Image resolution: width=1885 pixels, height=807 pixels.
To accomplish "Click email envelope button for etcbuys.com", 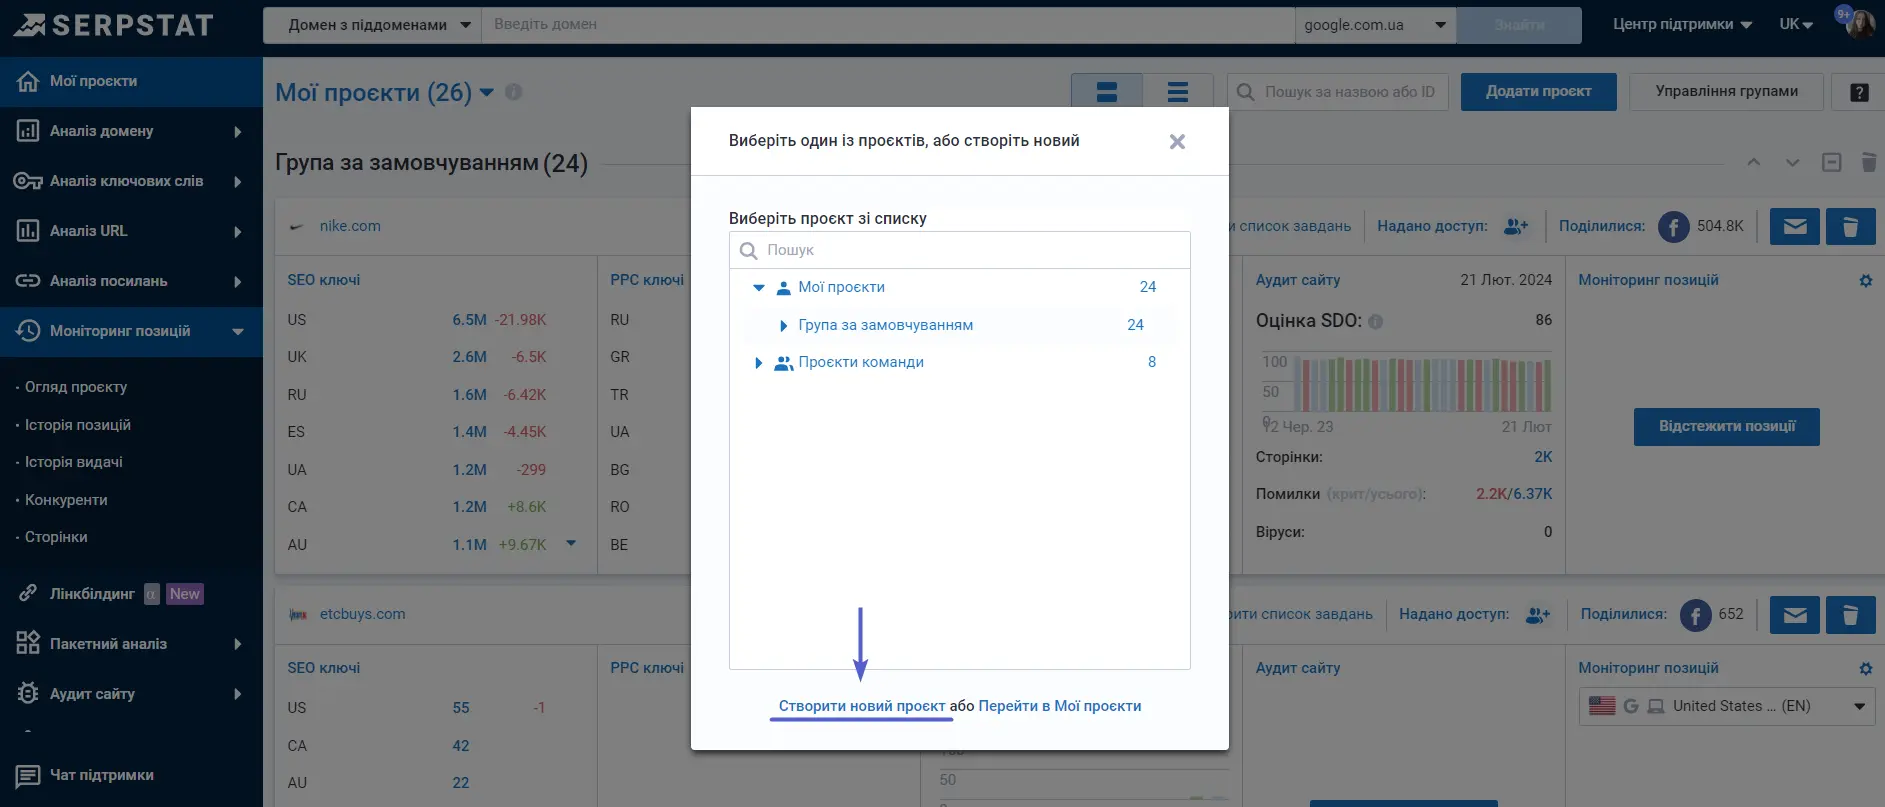I will coord(1795,615).
